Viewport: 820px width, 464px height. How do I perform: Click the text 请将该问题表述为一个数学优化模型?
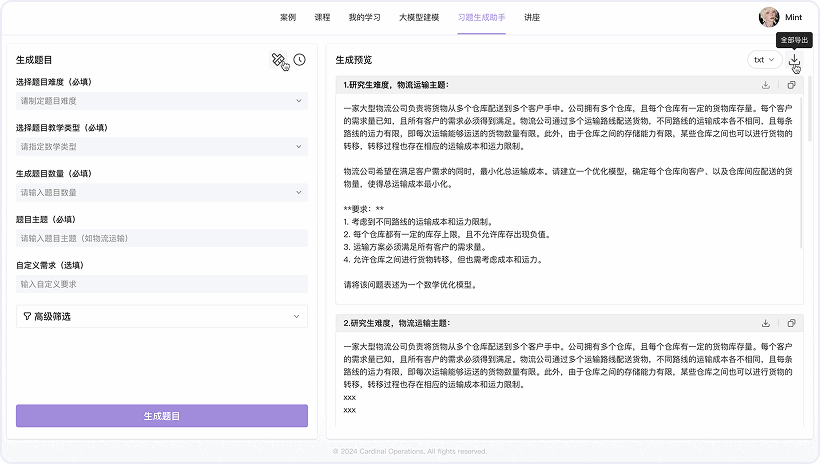pyautogui.click(x=410, y=285)
